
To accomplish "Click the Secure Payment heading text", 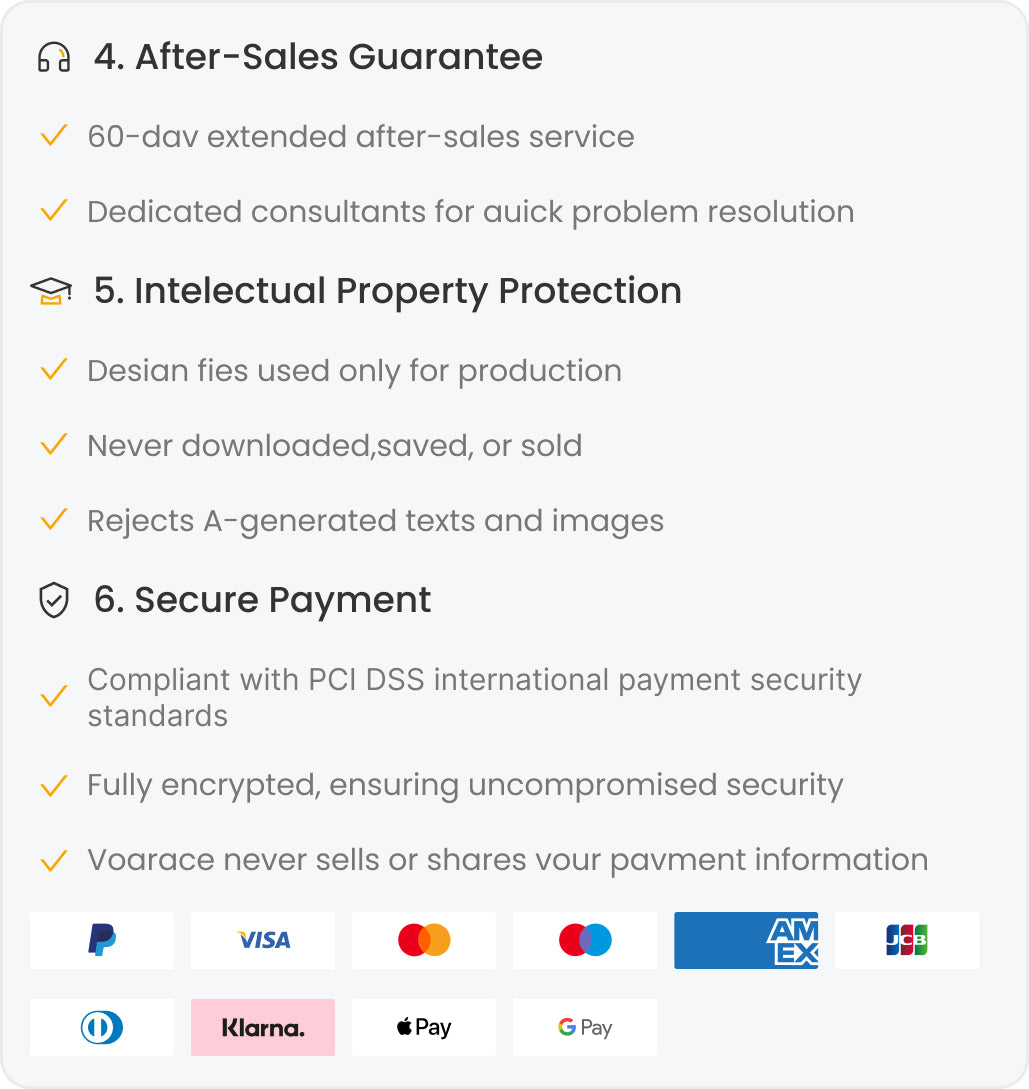I will click(x=263, y=600).
